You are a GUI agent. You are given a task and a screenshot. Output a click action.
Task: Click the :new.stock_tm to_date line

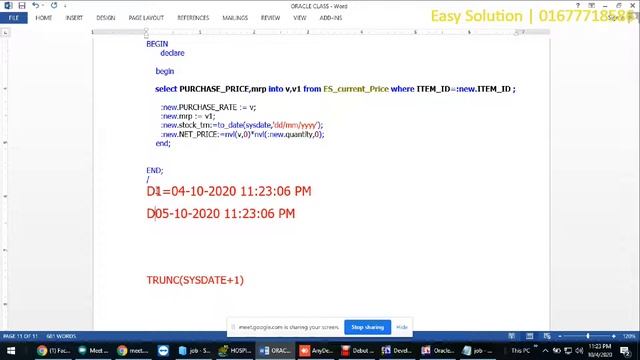[x=242, y=125]
